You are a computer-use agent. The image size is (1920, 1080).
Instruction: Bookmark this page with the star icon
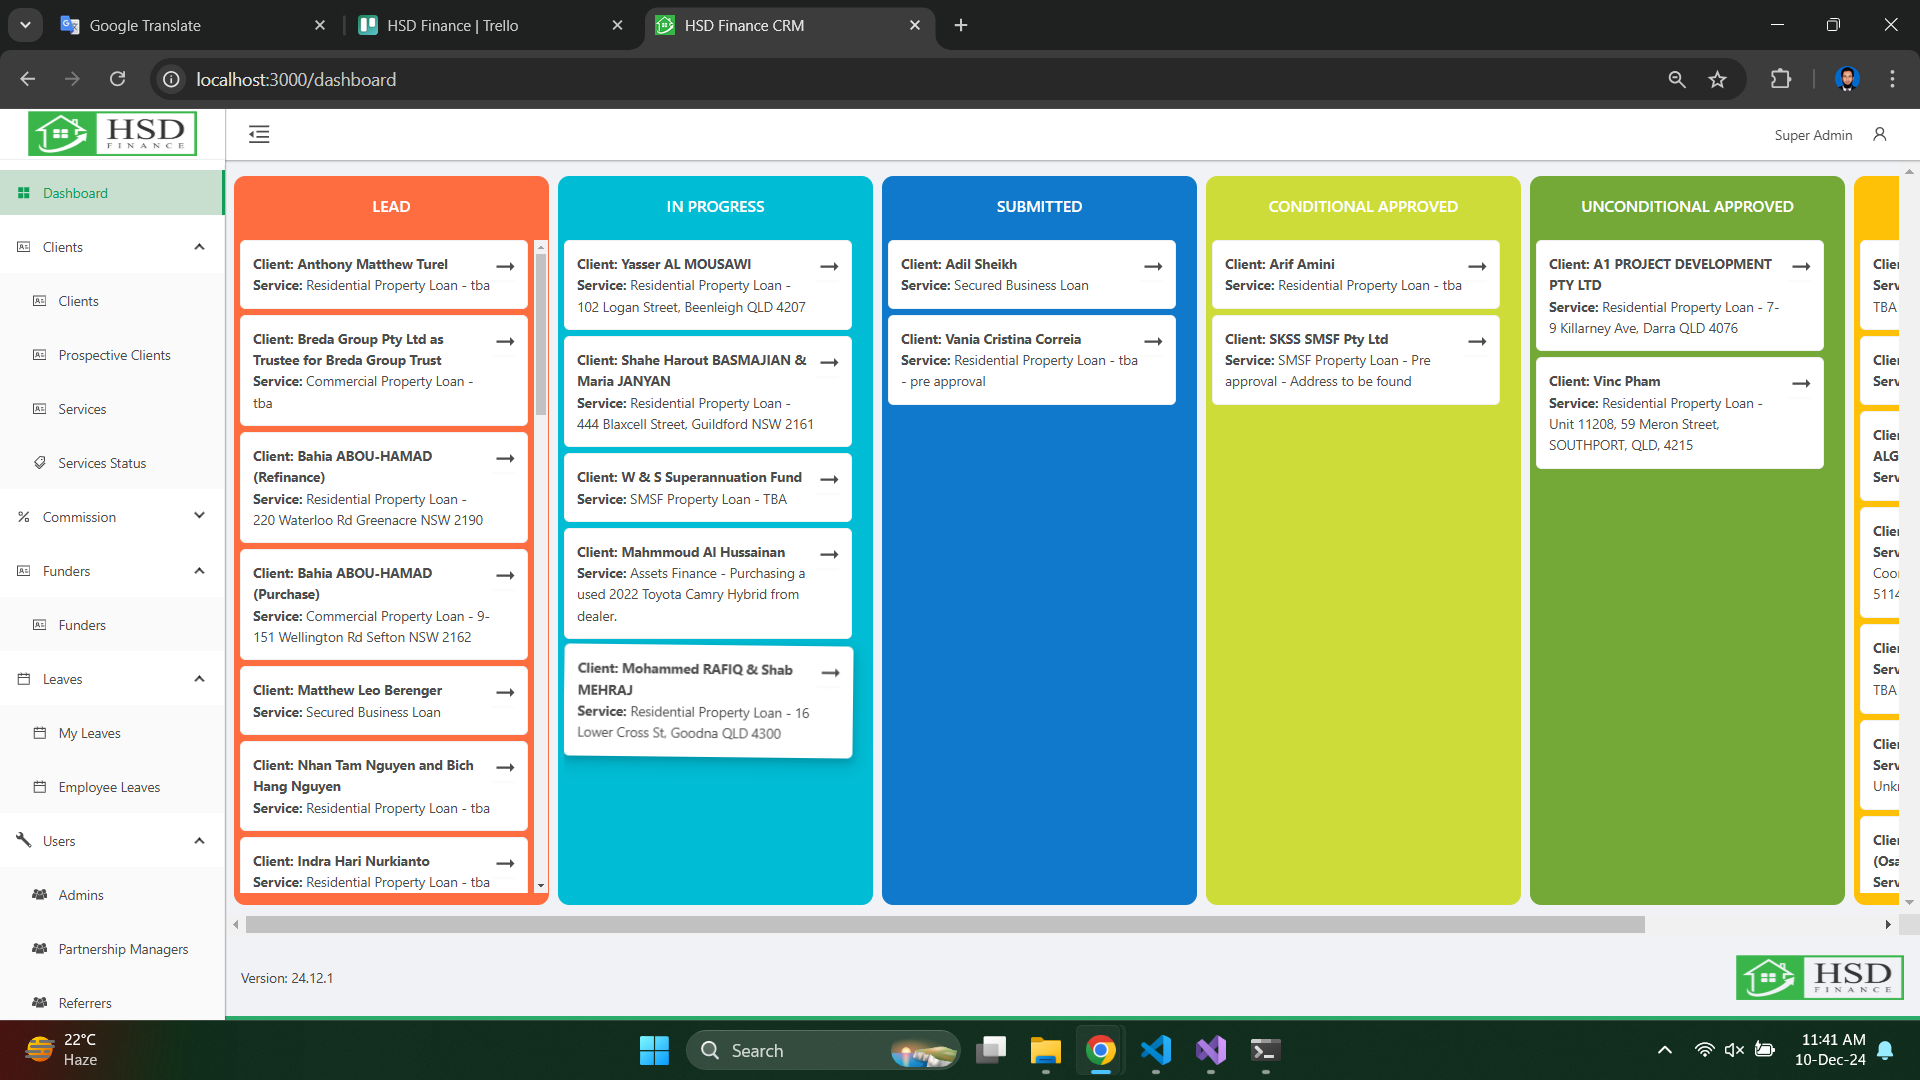click(x=1717, y=79)
